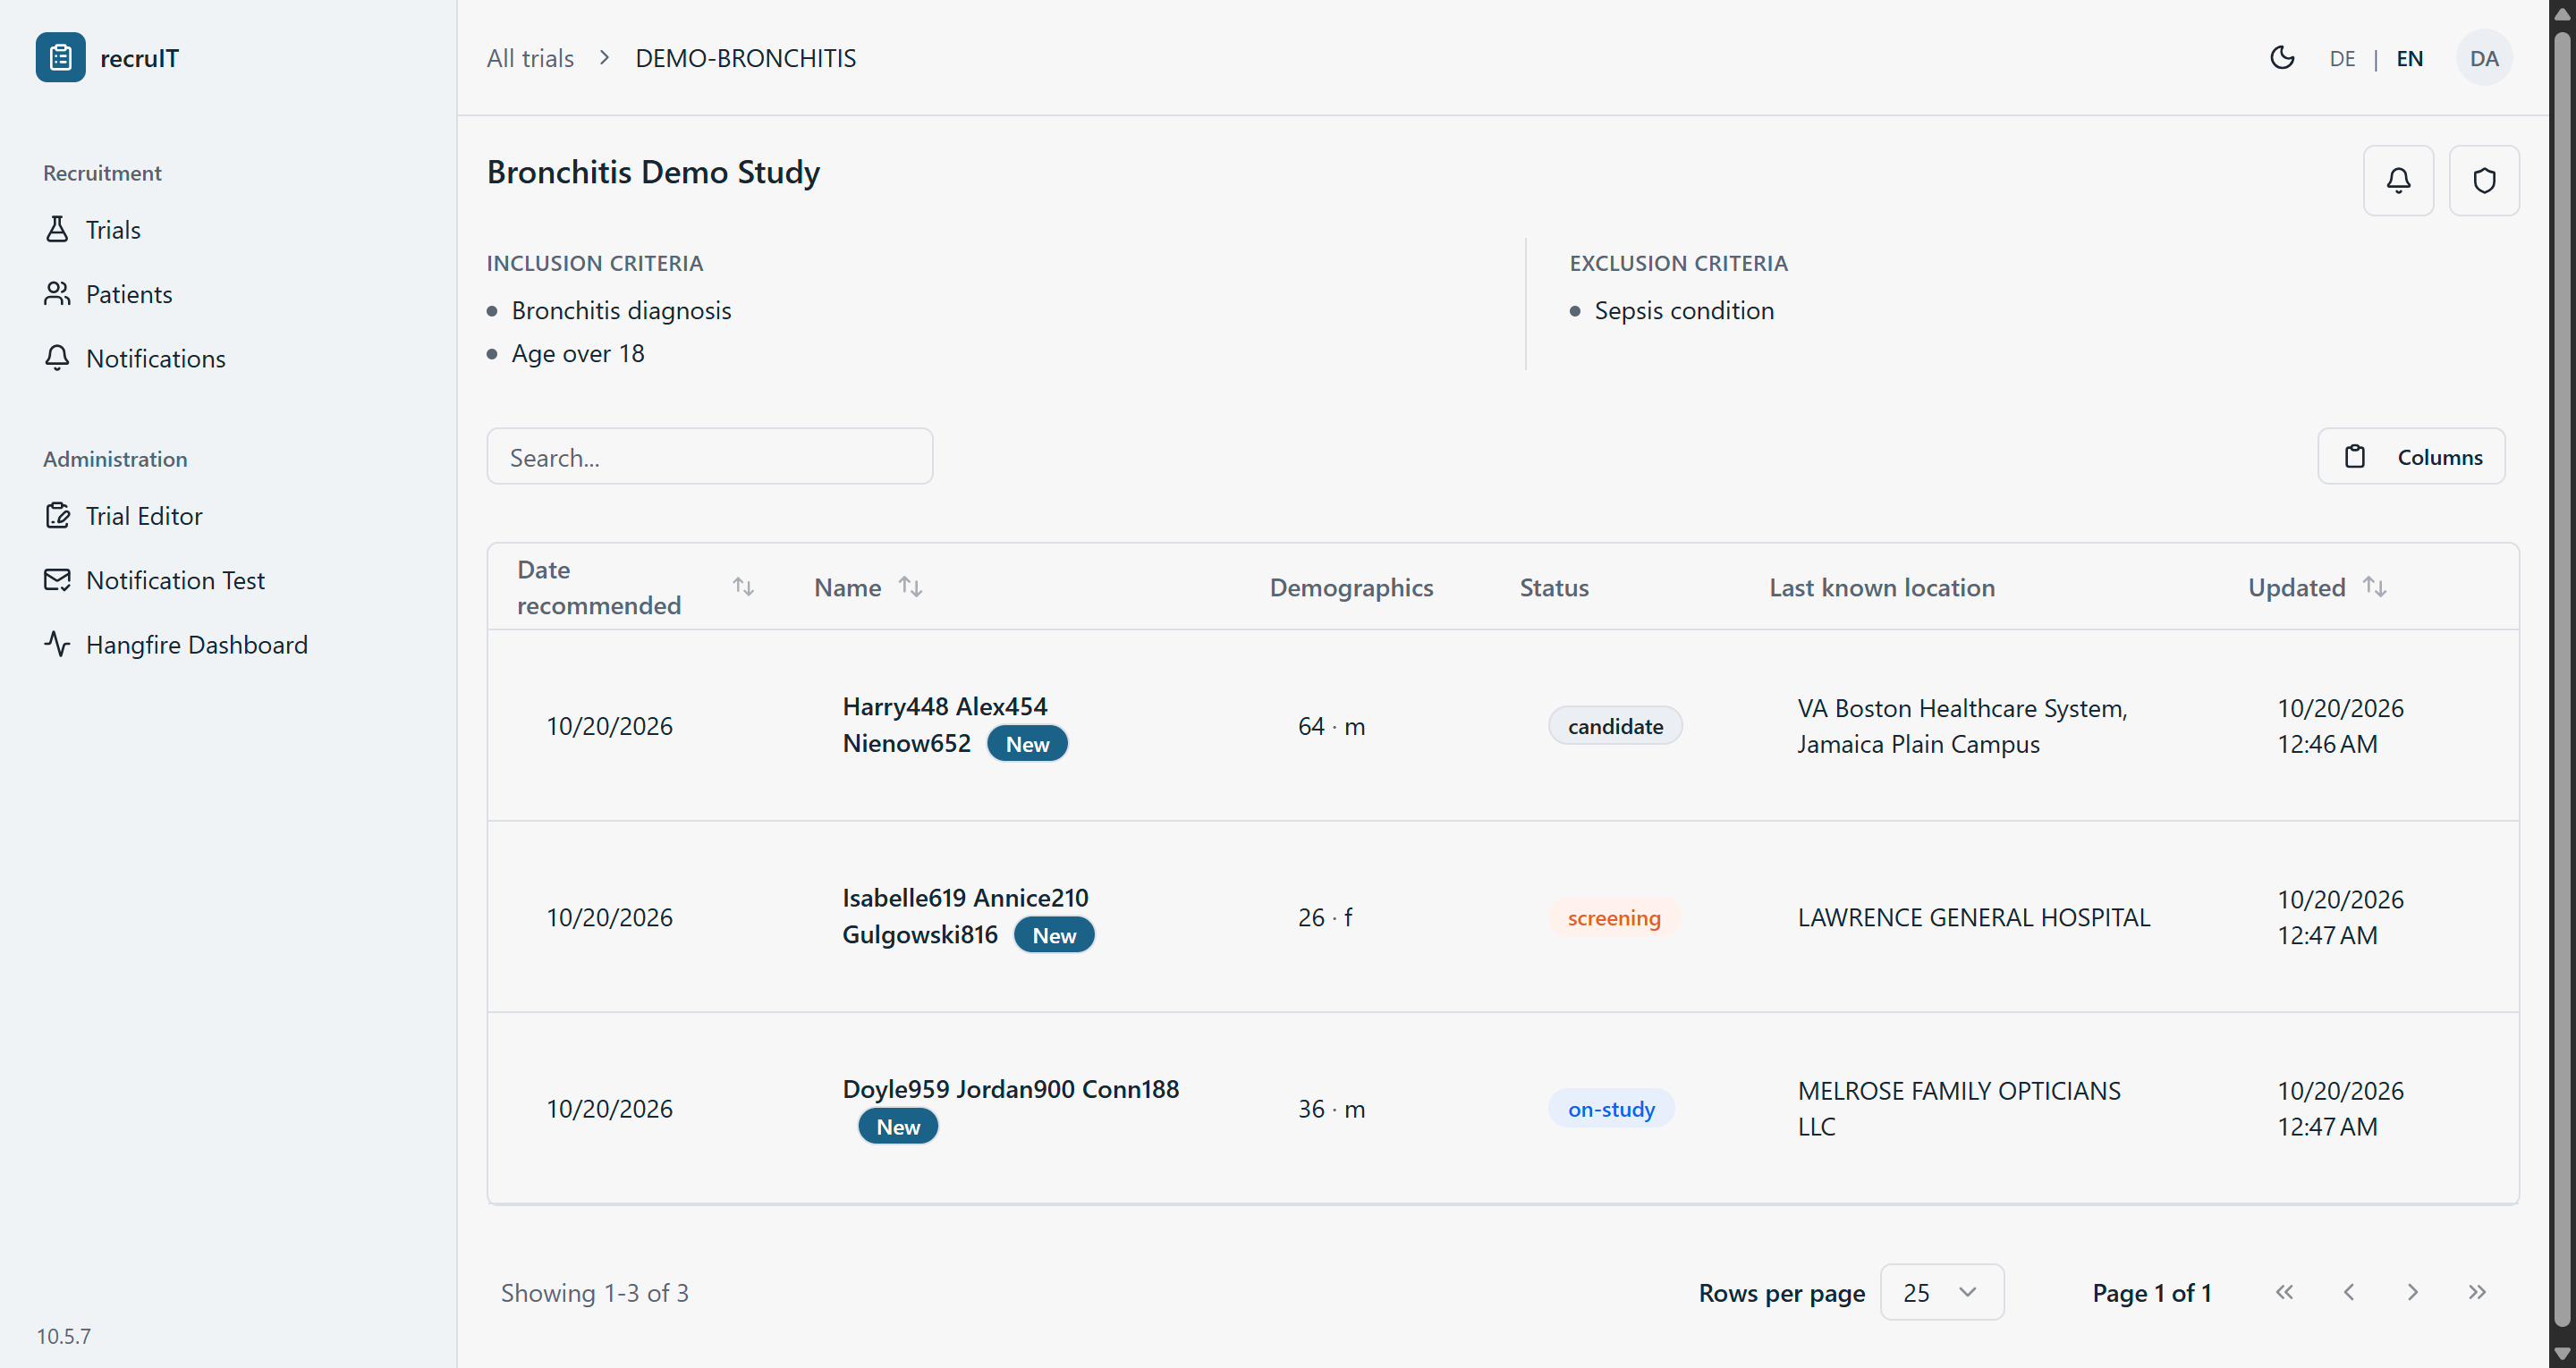Toggle dark mode moon icon
The height and width of the screenshot is (1368, 2576).
pyautogui.click(x=2282, y=58)
